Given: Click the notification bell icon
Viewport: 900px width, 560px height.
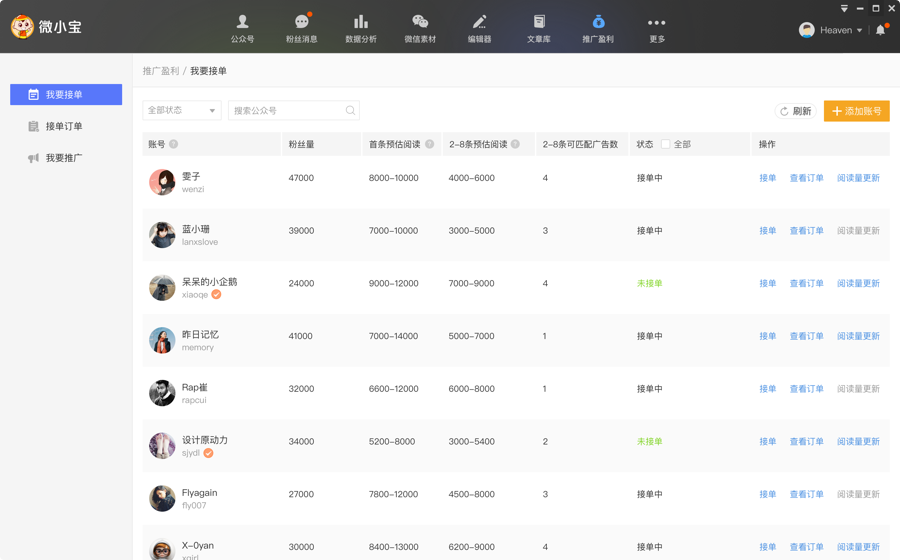Looking at the screenshot, I should tap(880, 30).
